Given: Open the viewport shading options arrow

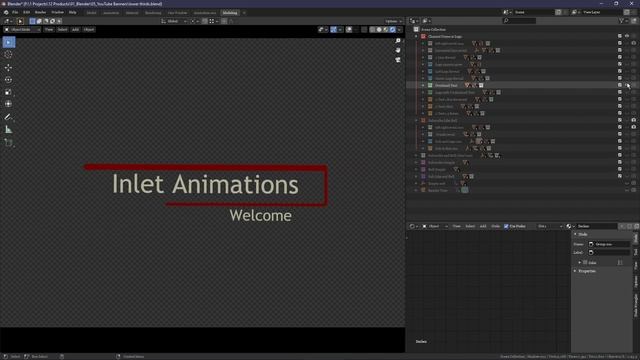Looking at the screenshot, I should pos(400,29).
